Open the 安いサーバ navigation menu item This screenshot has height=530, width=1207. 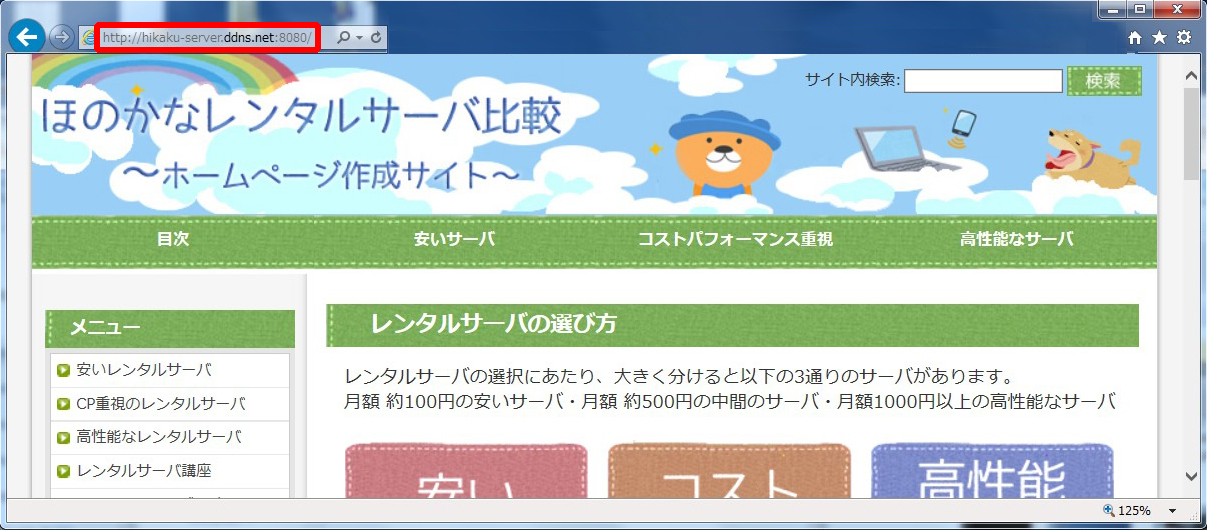click(x=454, y=239)
